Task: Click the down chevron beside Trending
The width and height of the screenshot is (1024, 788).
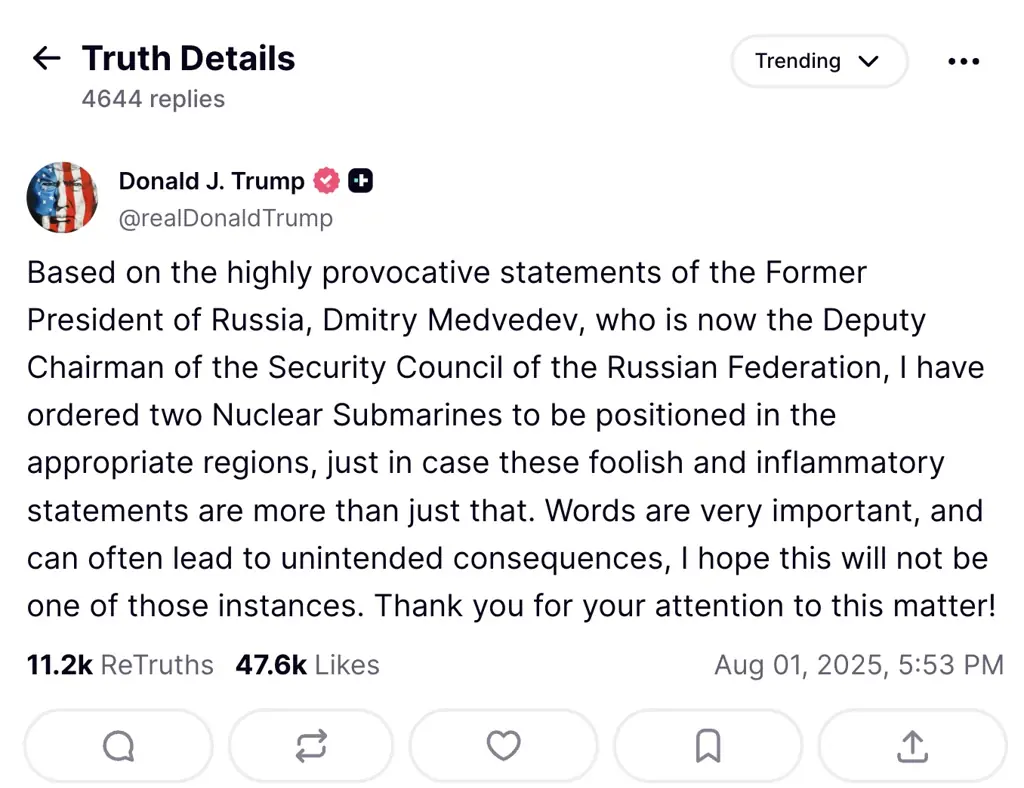Action: click(868, 61)
